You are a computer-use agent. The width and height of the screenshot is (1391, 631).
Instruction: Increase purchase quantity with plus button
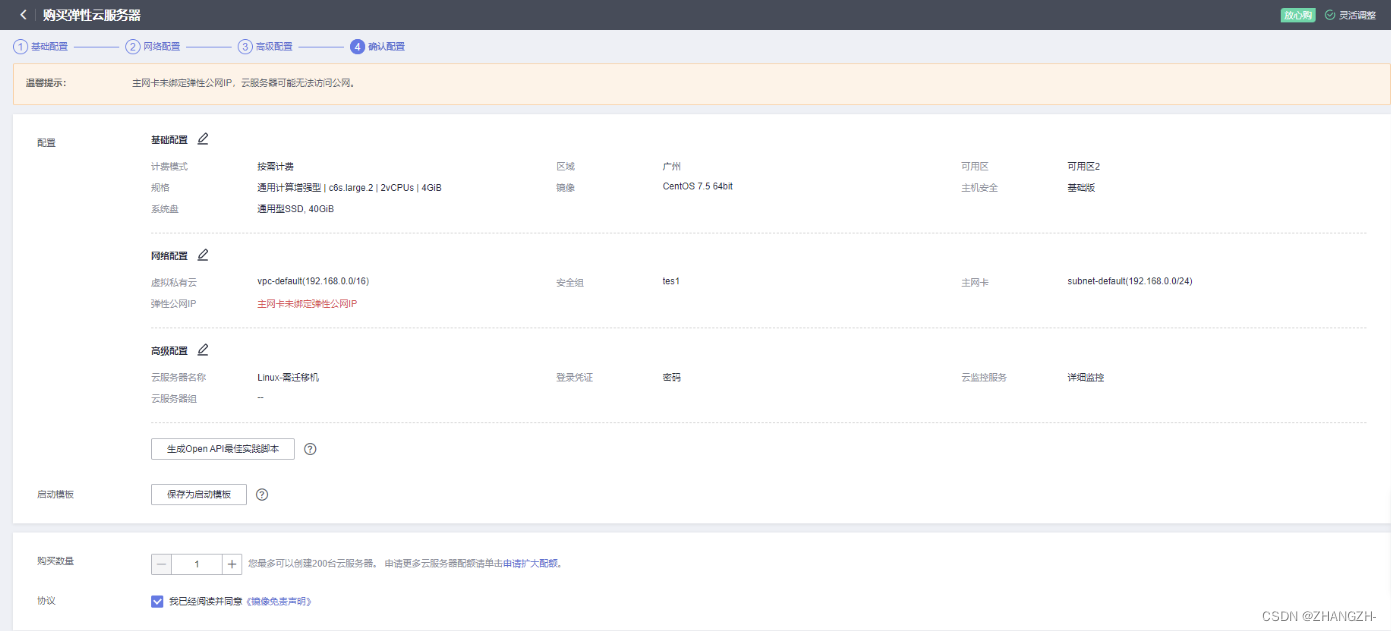point(232,564)
